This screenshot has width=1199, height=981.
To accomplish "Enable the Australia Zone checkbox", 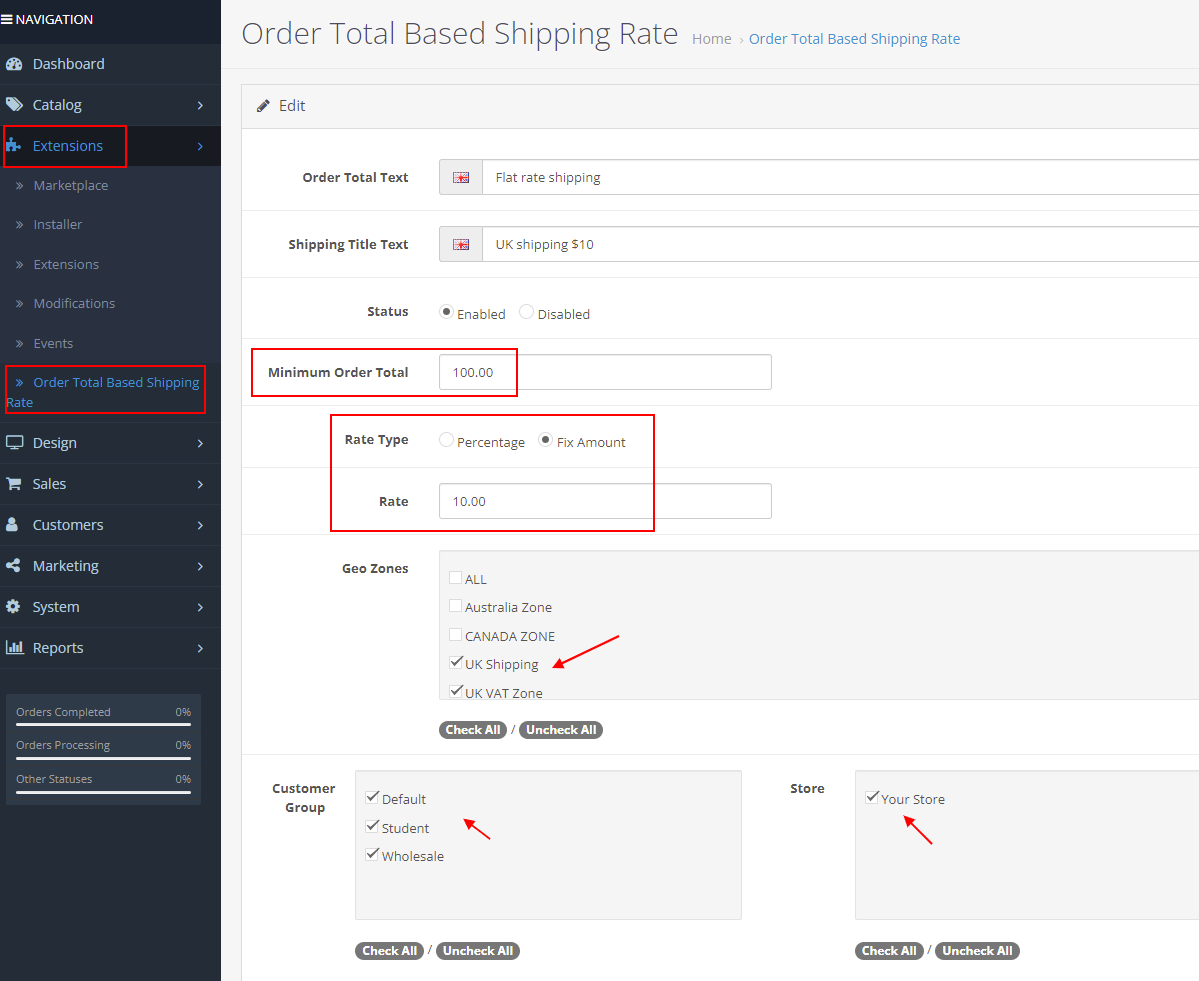I will click(x=456, y=605).
